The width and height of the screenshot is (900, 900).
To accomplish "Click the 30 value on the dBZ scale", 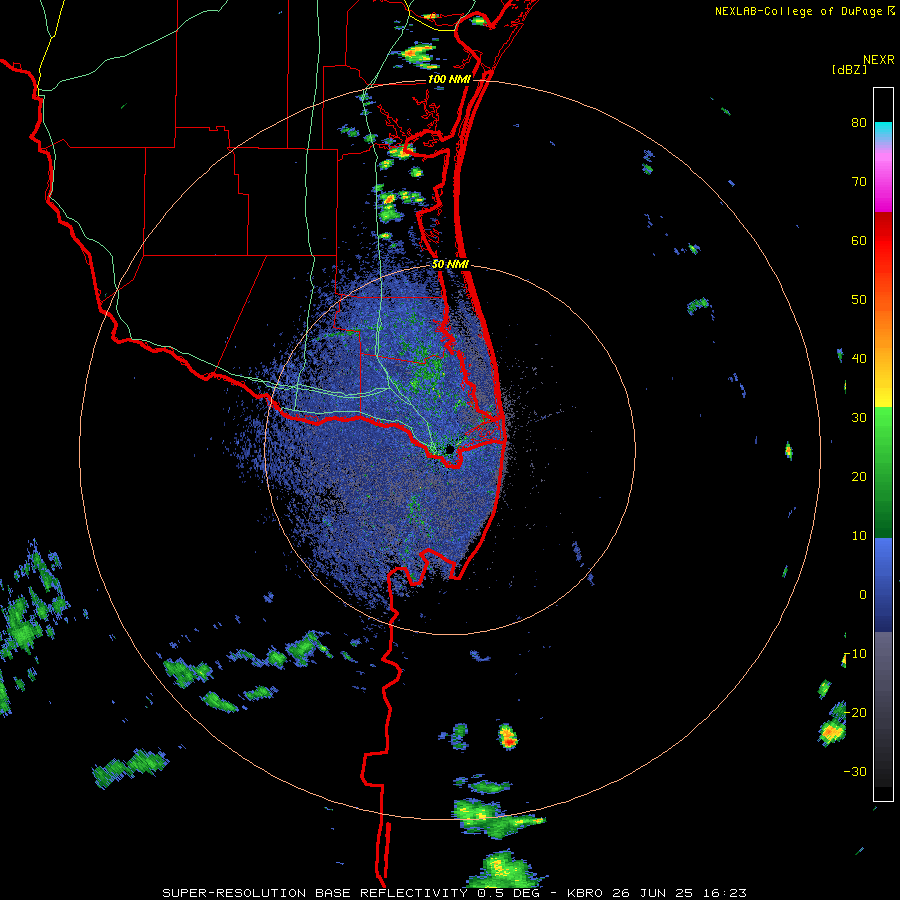I will tap(859, 418).
